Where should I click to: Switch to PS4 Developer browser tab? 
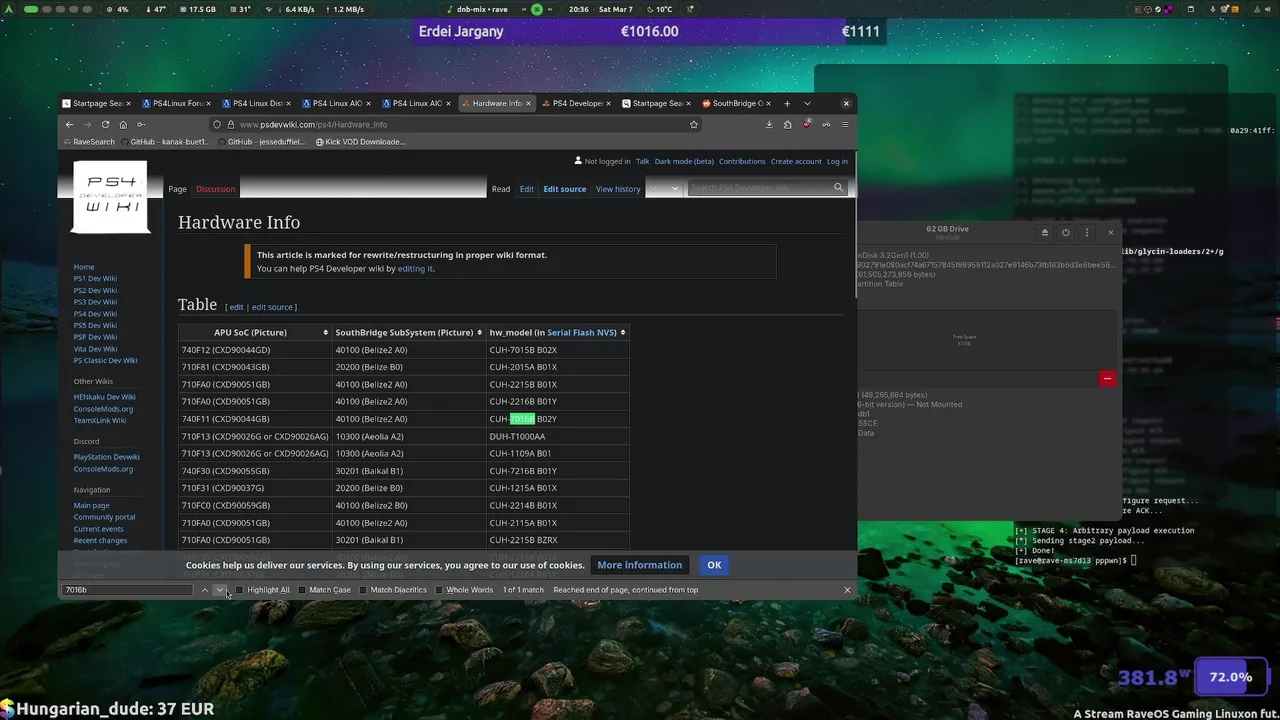pyautogui.click(x=577, y=103)
